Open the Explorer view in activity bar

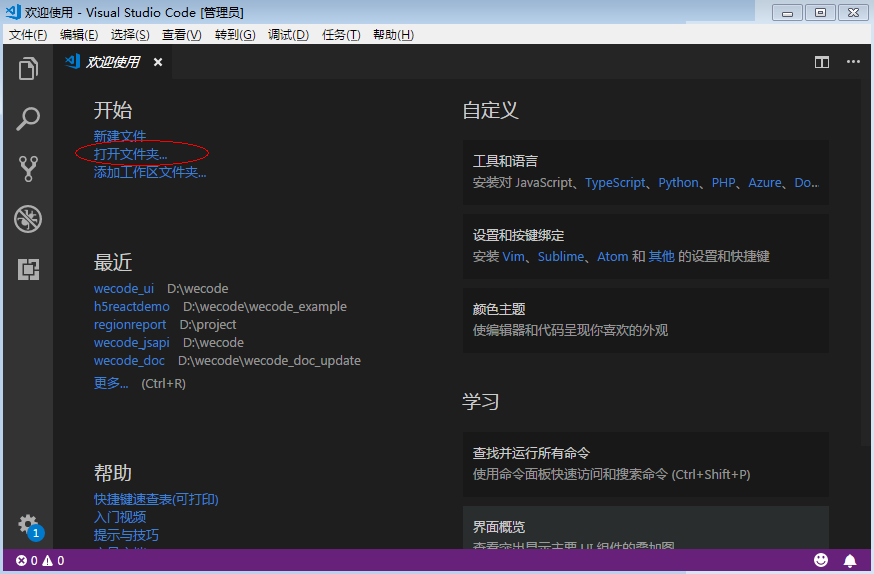coord(28,69)
